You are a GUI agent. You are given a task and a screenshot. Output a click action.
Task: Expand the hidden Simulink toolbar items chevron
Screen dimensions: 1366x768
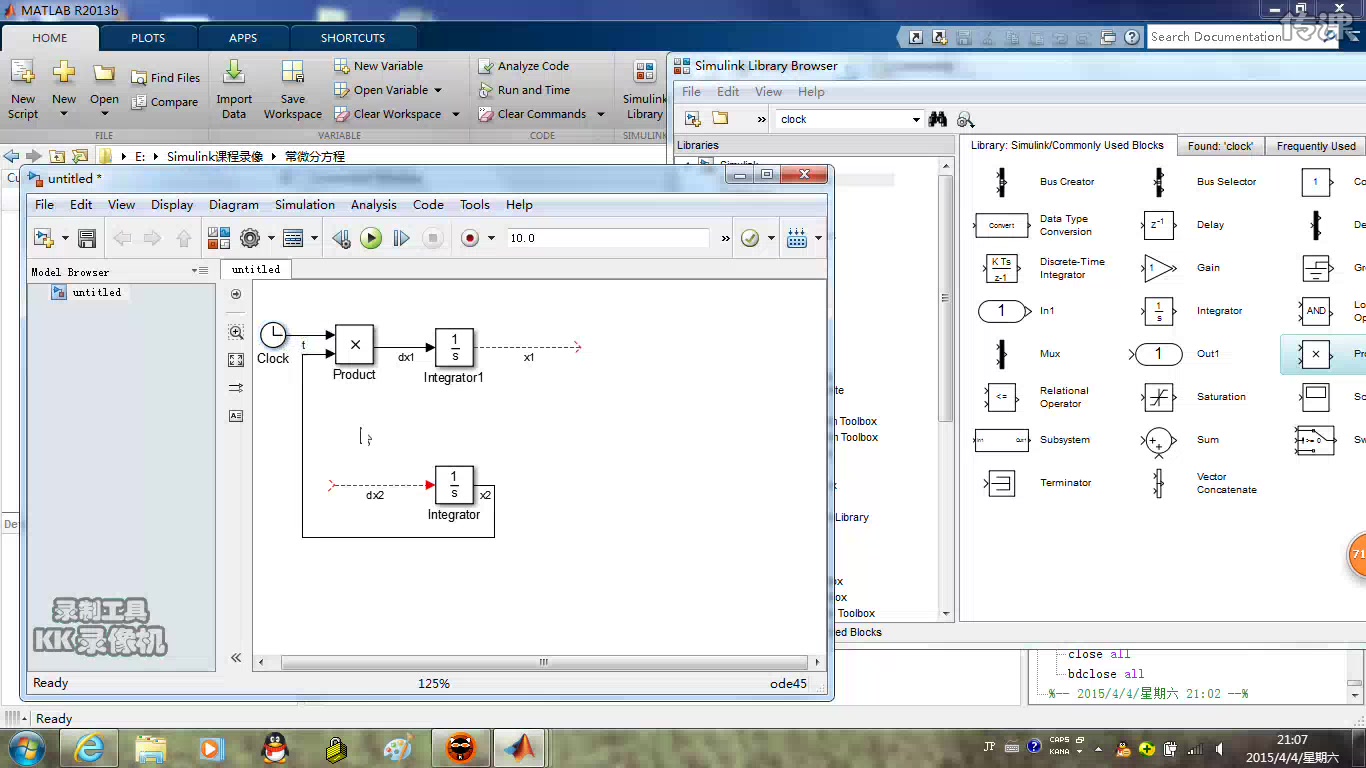pyautogui.click(x=725, y=238)
